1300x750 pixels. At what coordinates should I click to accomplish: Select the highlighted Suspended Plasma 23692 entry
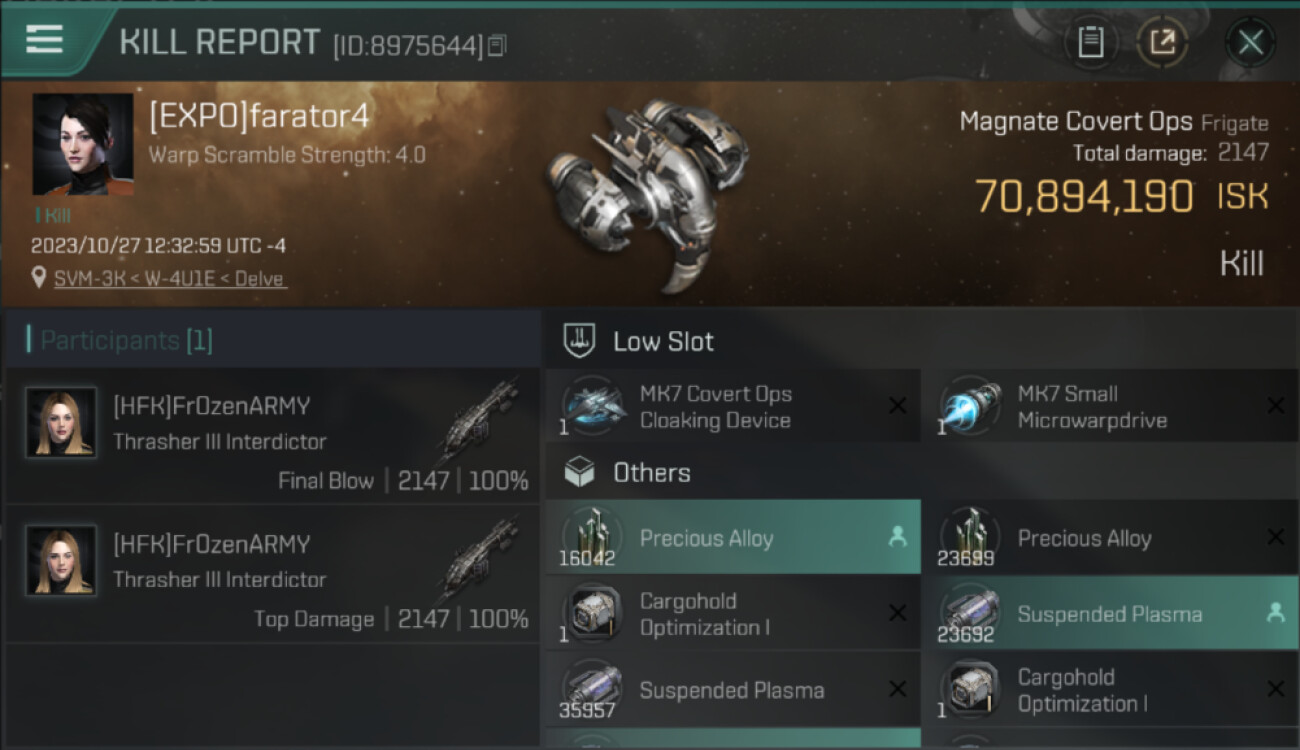pyautogui.click(x=1108, y=614)
